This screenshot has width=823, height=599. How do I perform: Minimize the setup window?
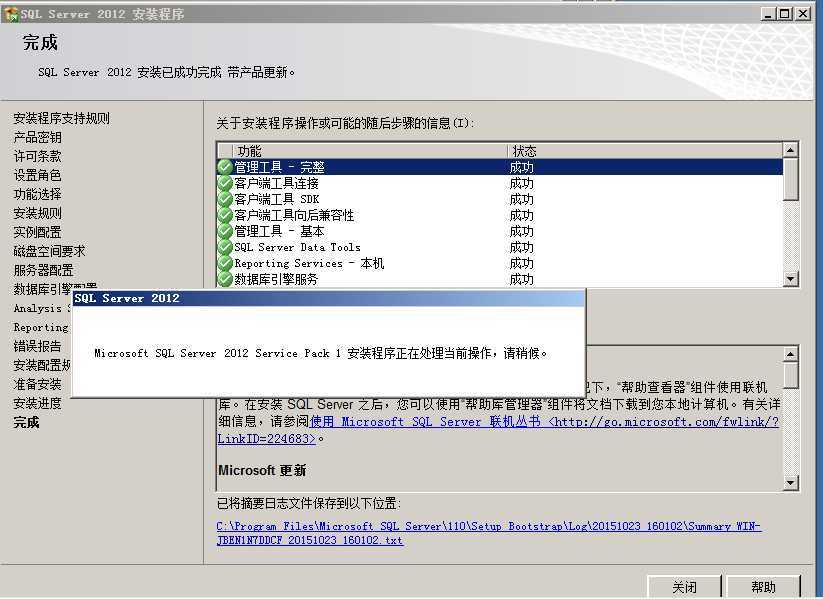(768, 14)
